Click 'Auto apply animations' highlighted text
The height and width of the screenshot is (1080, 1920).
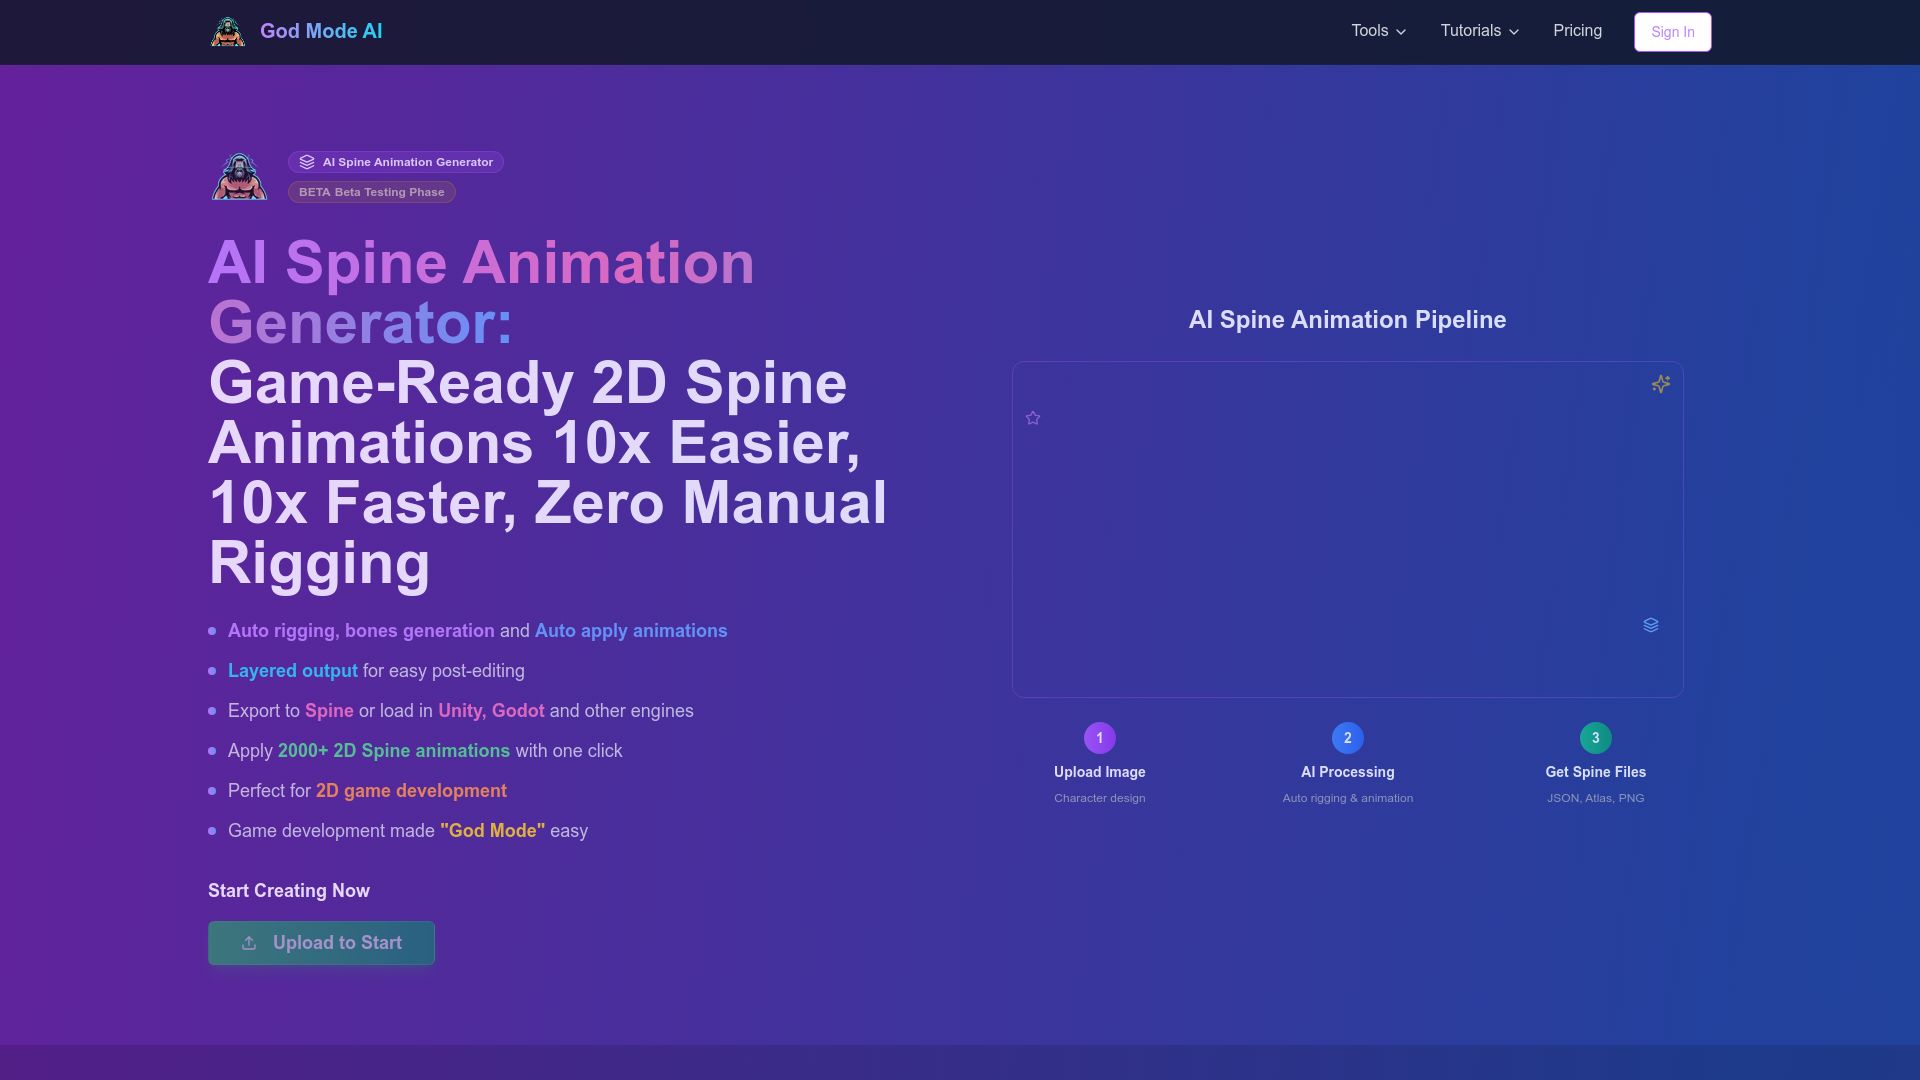coord(631,631)
